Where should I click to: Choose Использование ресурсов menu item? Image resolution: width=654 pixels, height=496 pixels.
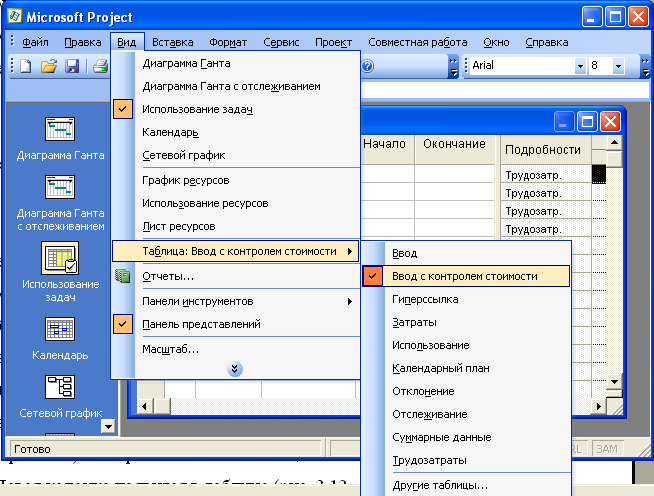[236, 203]
